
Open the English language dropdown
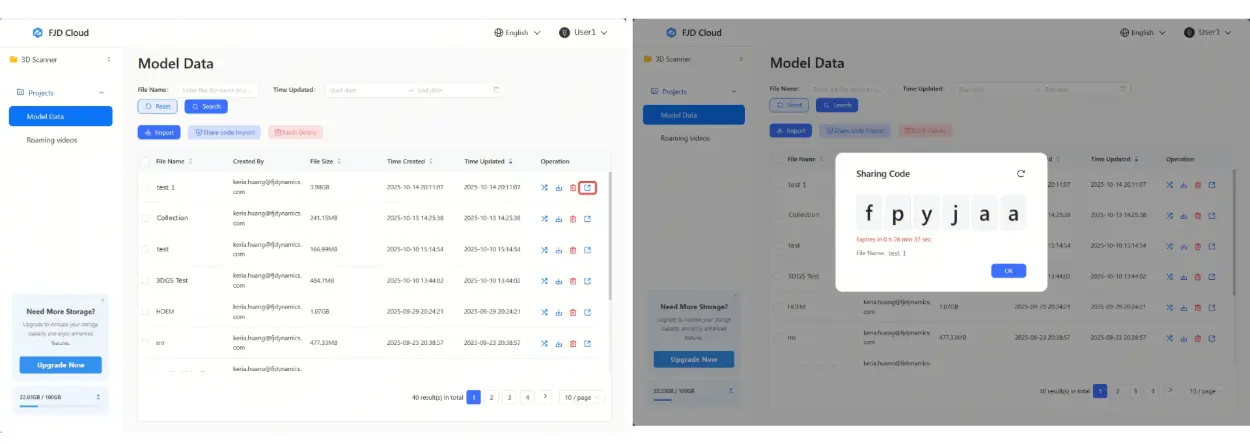click(517, 33)
